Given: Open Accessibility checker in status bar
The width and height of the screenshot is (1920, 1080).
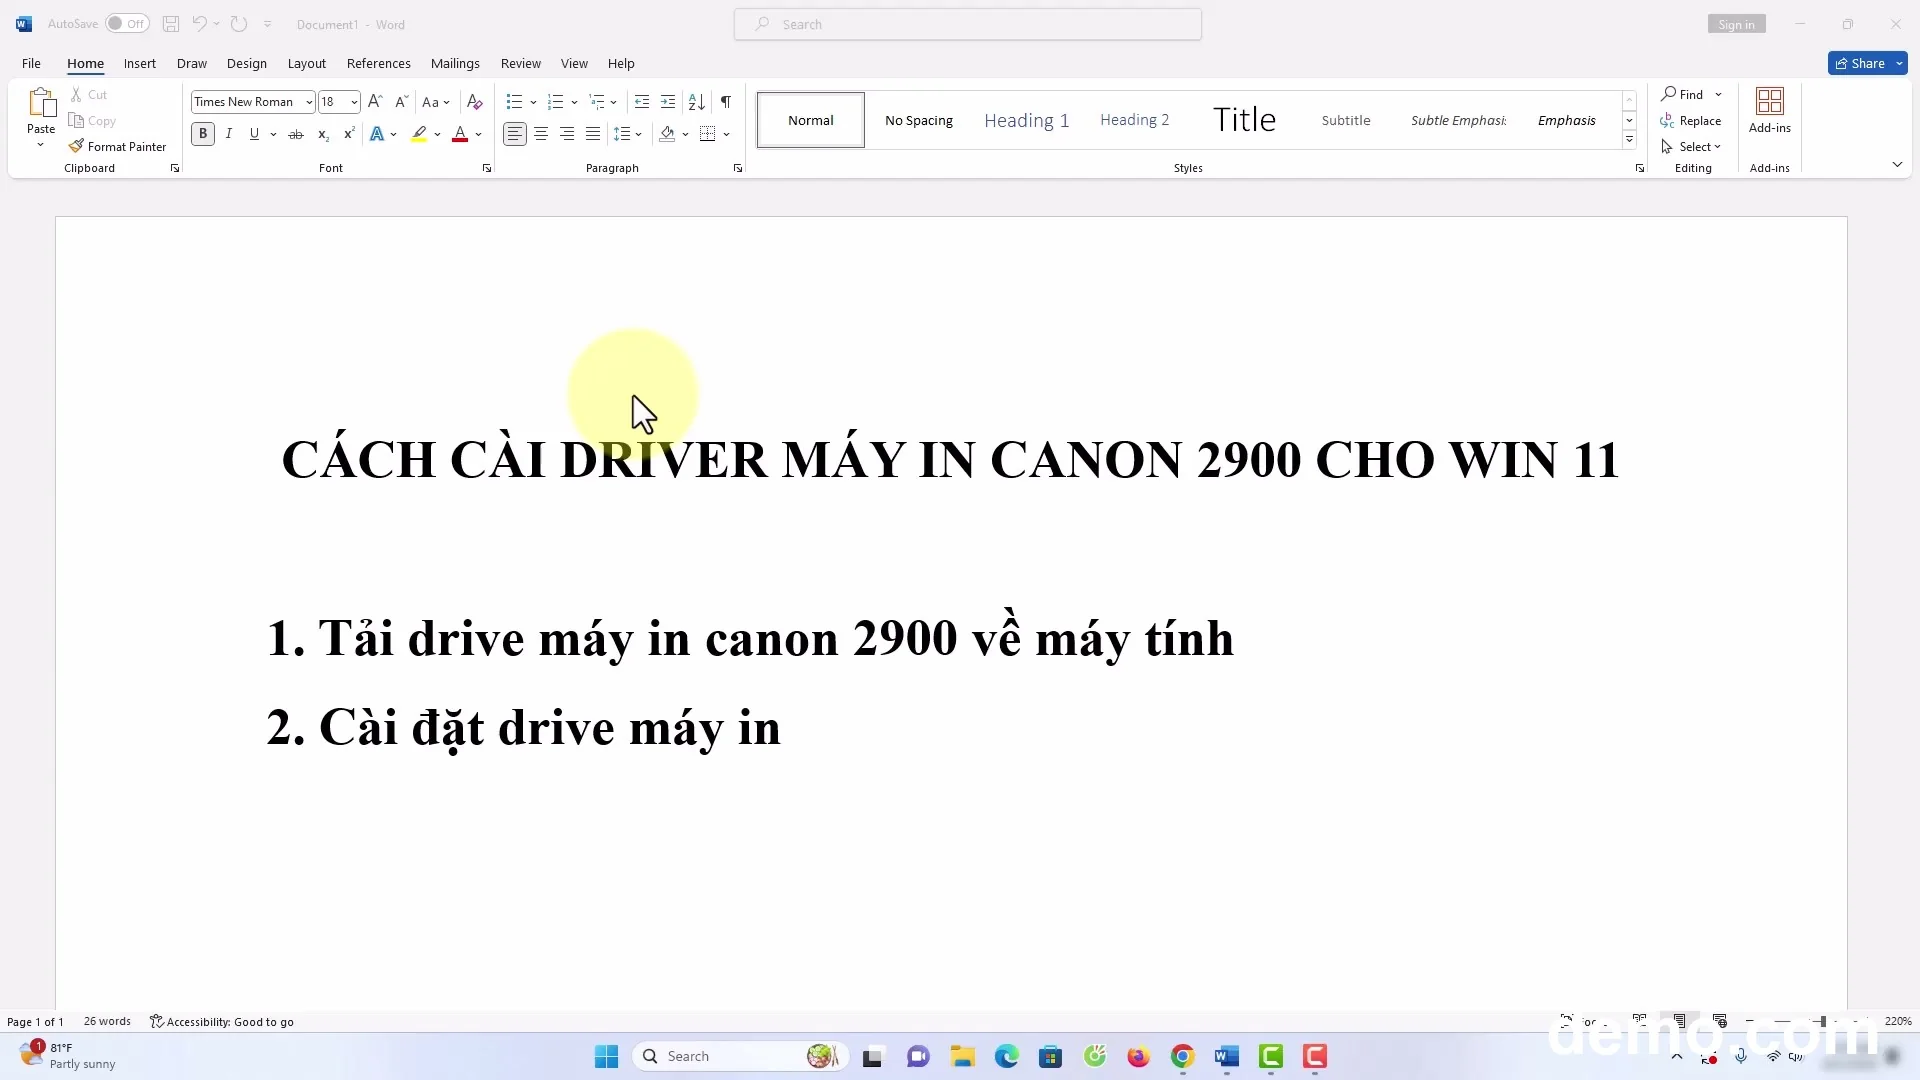Looking at the screenshot, I should (222, 1021).
